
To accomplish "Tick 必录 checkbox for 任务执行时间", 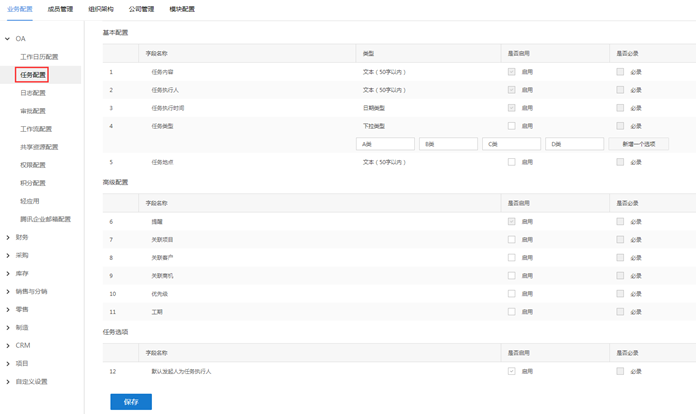I will pos(620,108).
